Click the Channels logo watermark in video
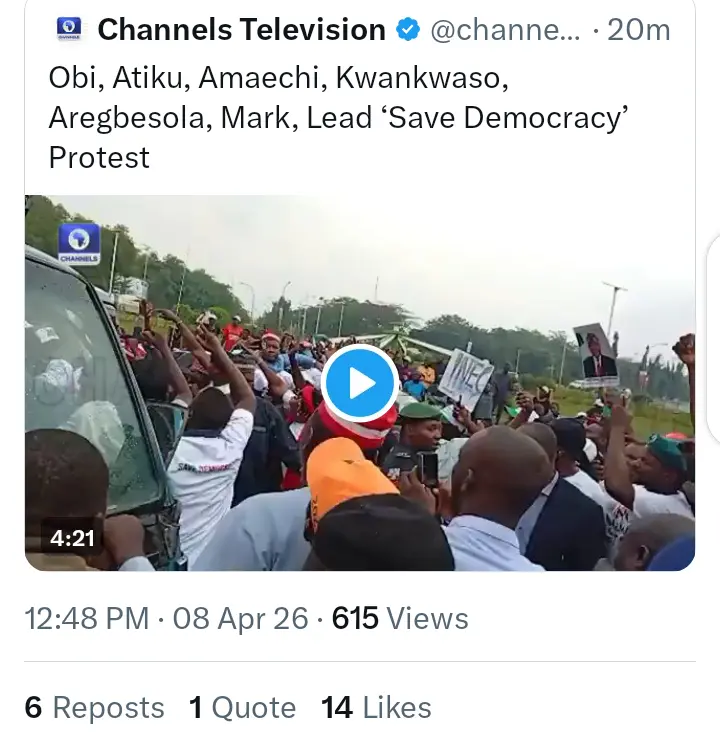The image size is (720, 747). 79,243
